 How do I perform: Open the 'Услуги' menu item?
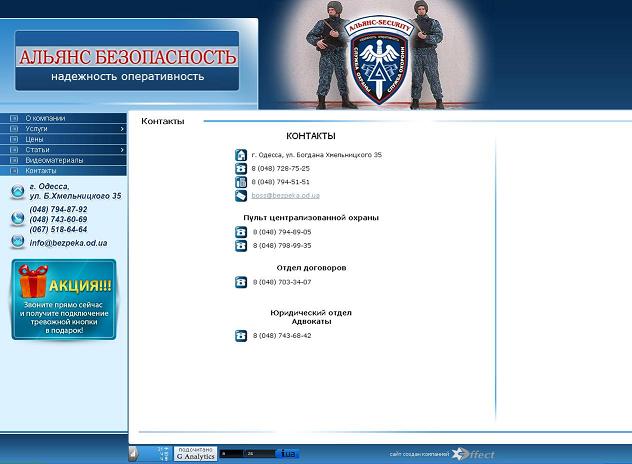(63, 129)
